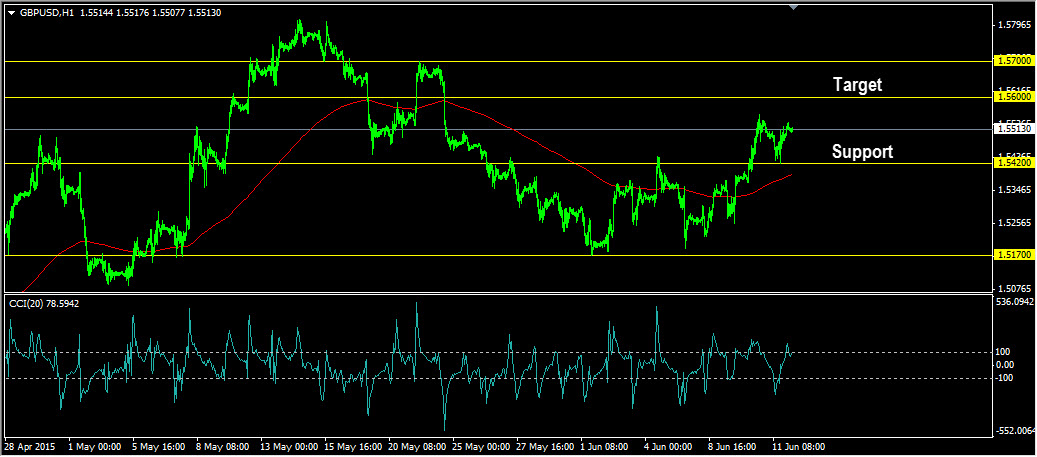Click the 28 Apr 2015 date label
The height and width of the screenshot is (457, 1037).
click(28, 446)
